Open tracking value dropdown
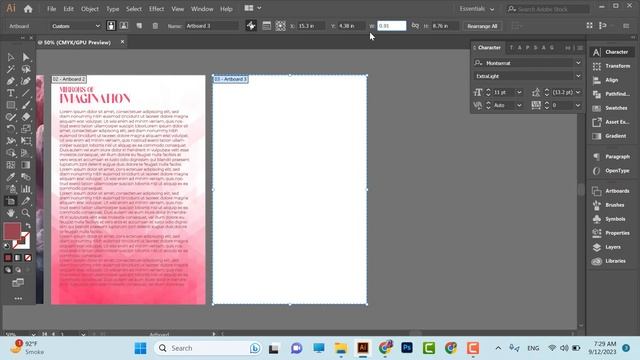This screenshot has width=640, height=360. pyautogui.click(x=578, y=105)
